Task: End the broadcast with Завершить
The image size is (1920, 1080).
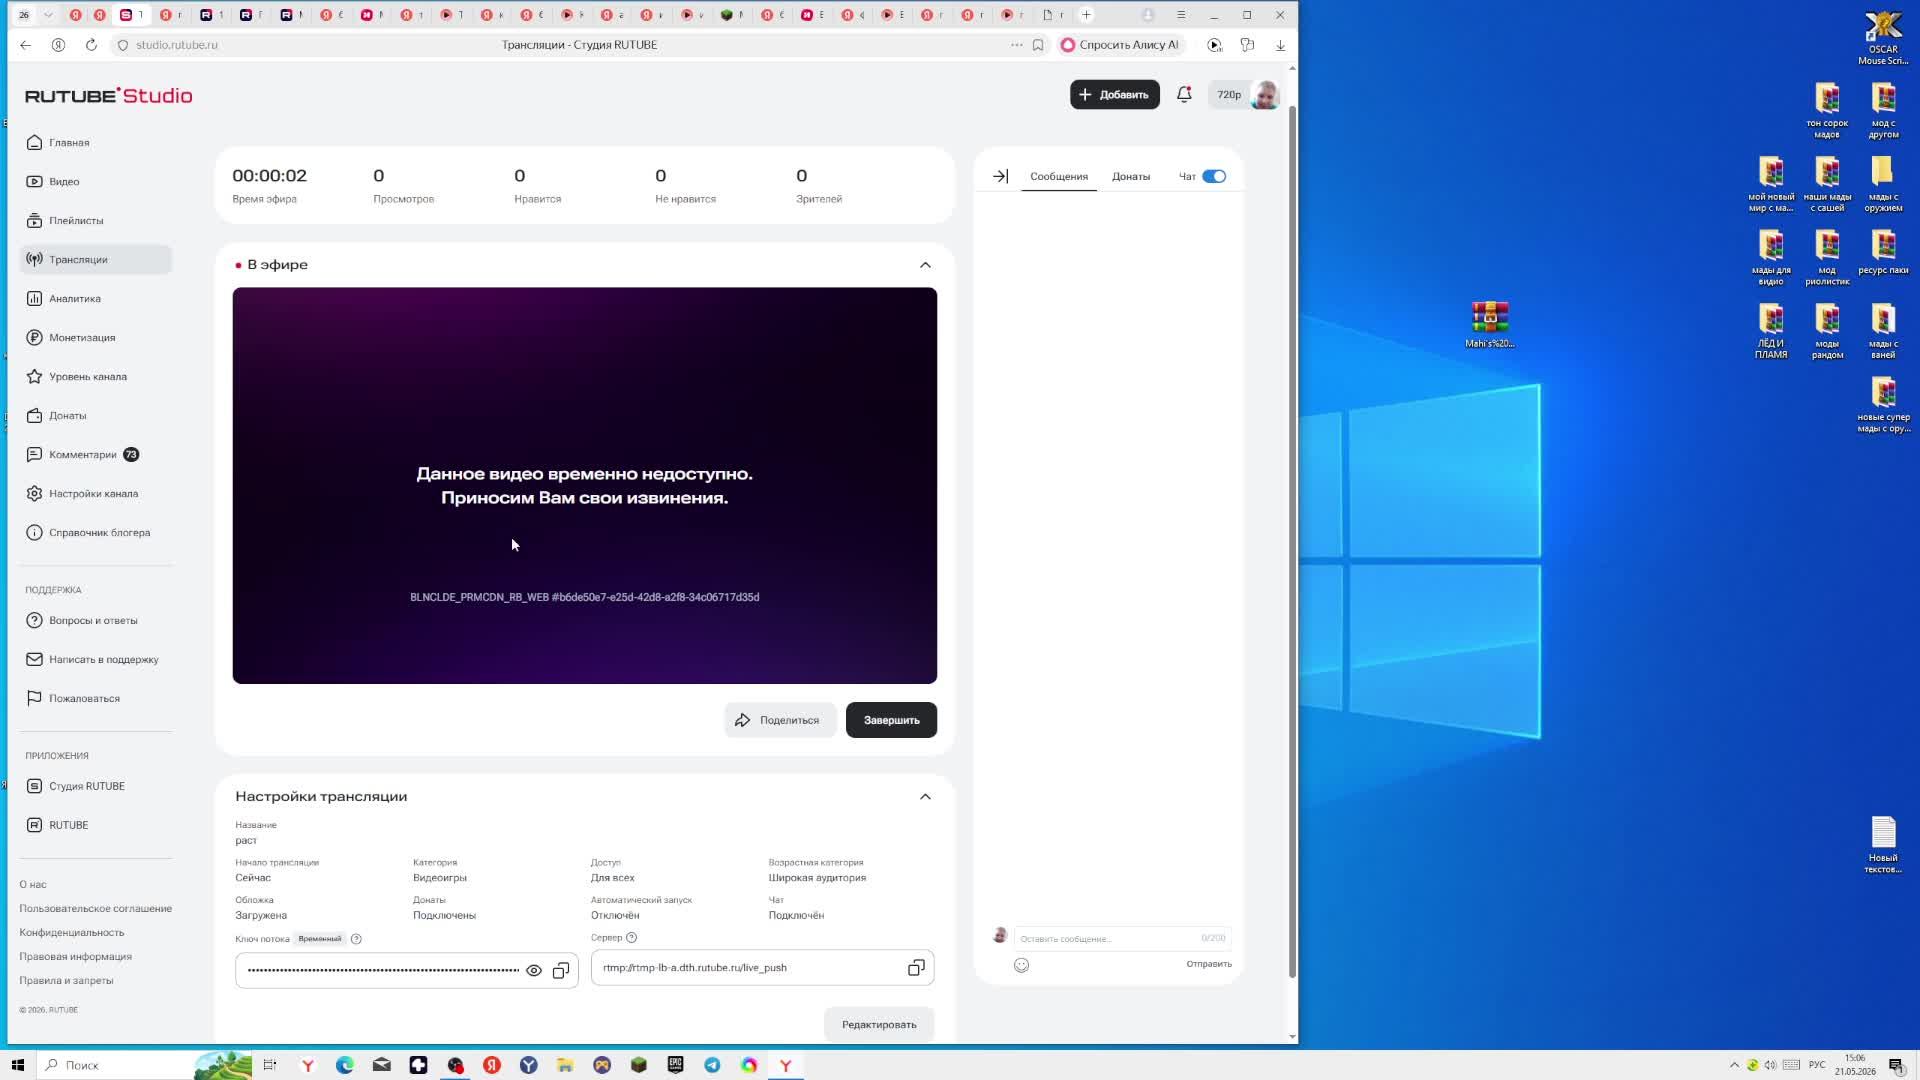Action: pyautogui.click(x=891, y=721)
